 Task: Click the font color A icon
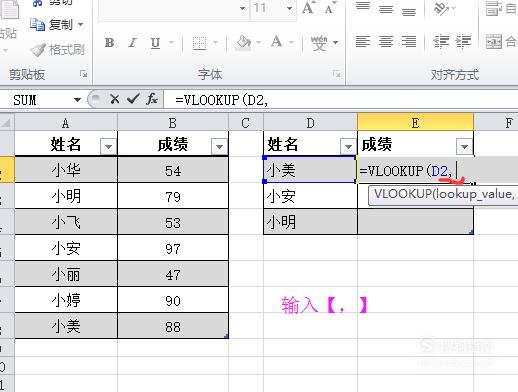point(276,42)
